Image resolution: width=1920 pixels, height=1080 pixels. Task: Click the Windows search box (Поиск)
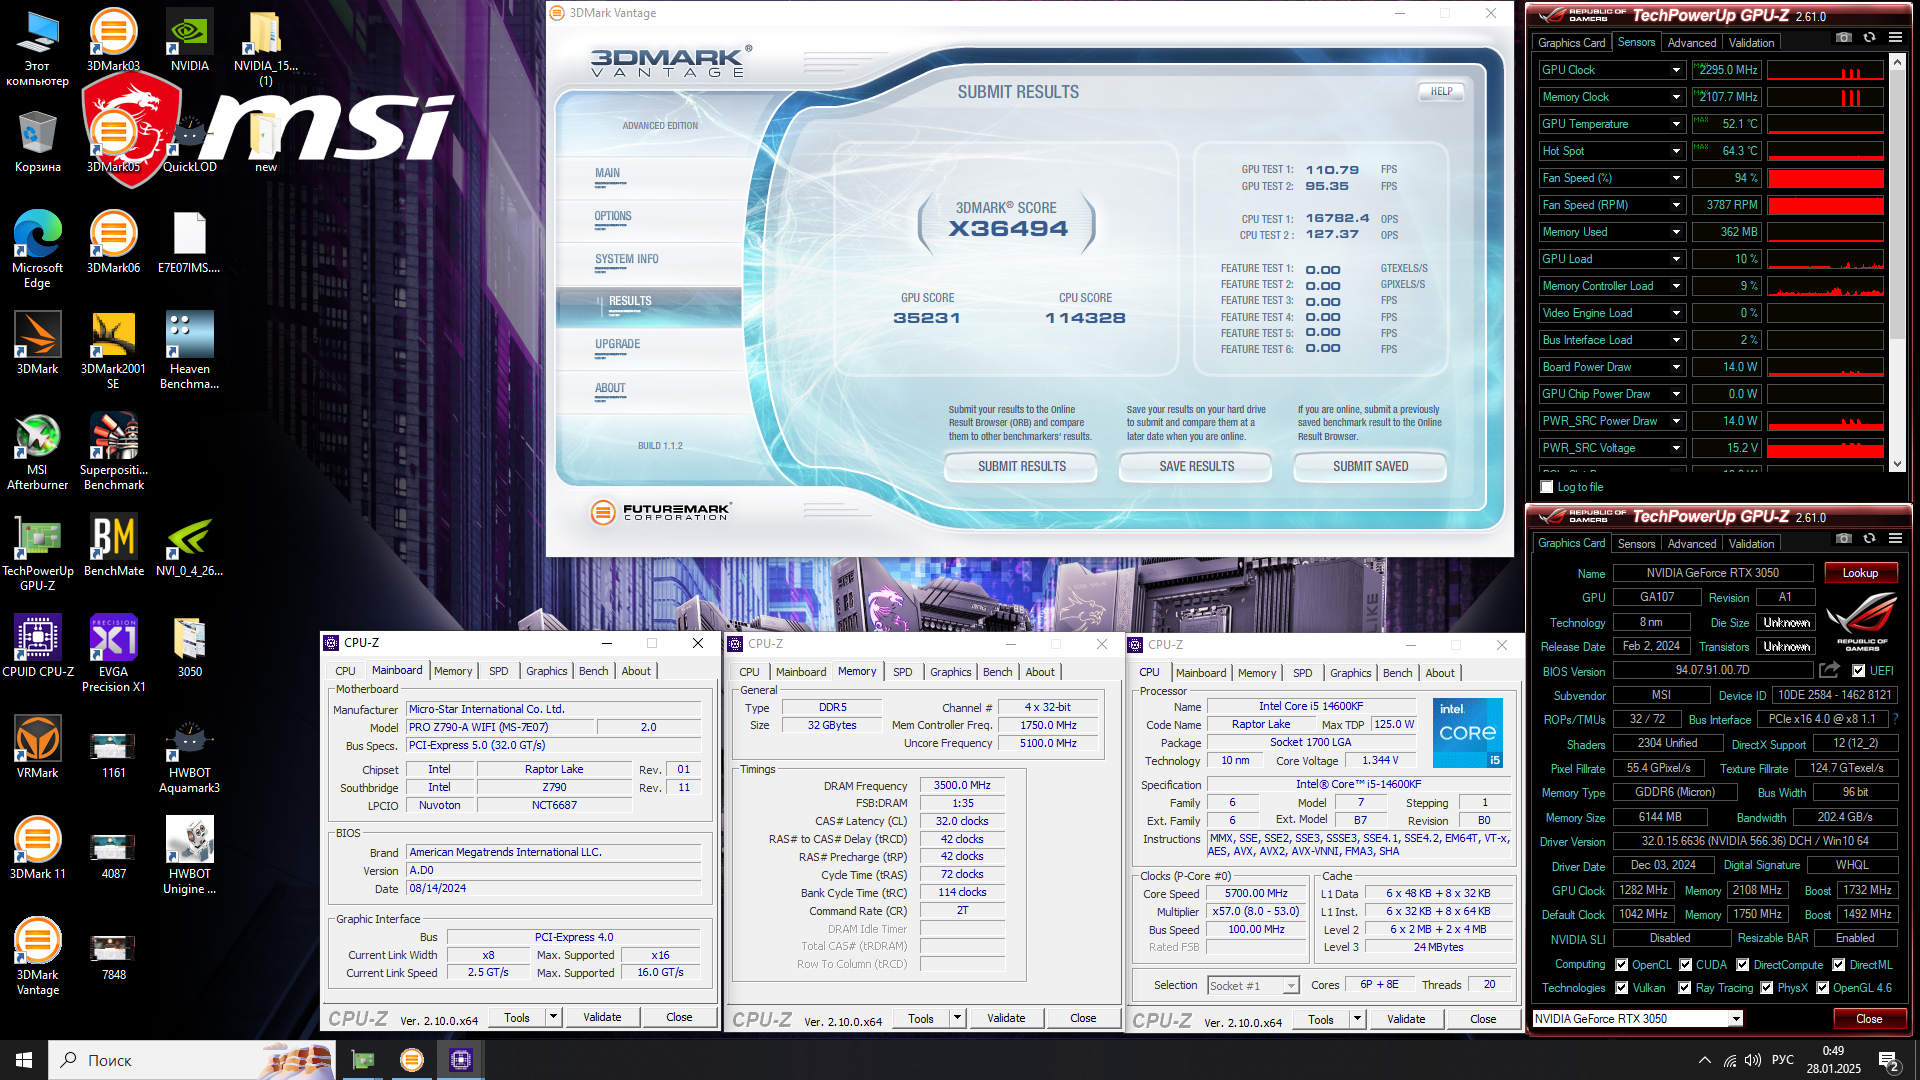click(192, 1060)
